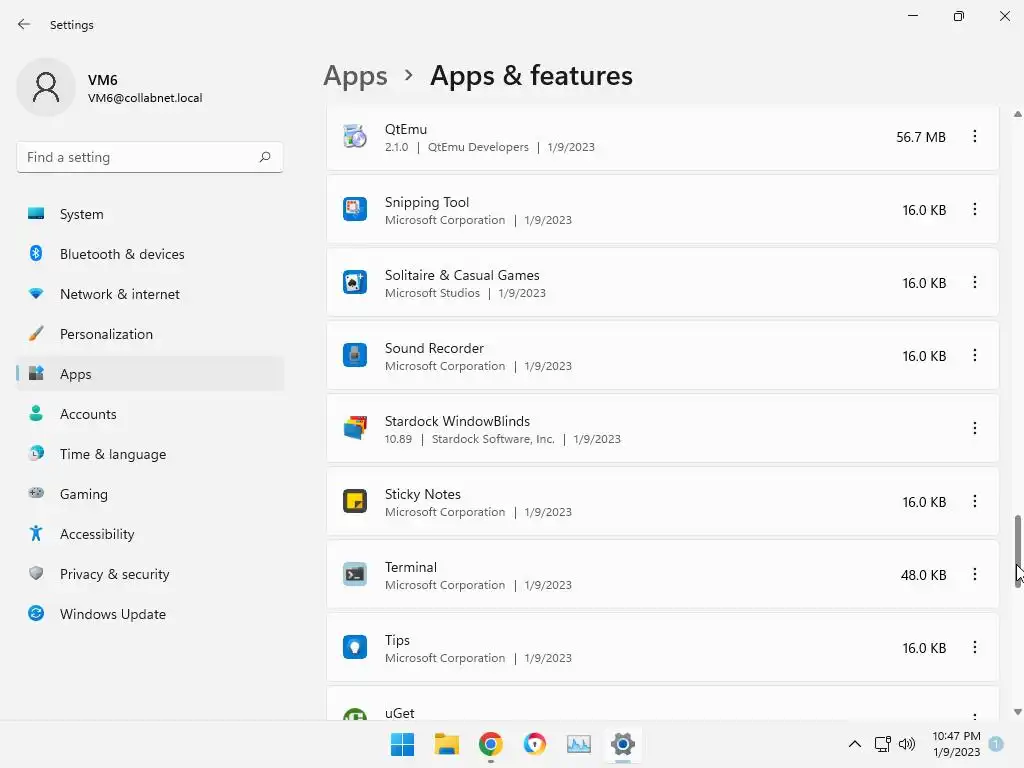The image size is (1024, 768).
Task: Click the Settings gear on the taskbar
Action: tap(623, 744)
